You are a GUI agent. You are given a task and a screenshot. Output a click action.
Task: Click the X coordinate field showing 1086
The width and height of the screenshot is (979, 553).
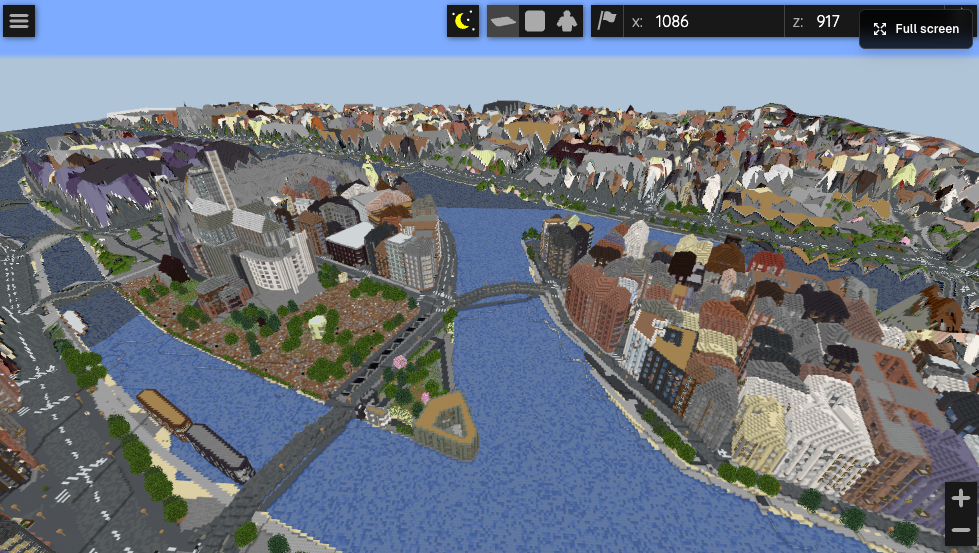coord(704,21)
